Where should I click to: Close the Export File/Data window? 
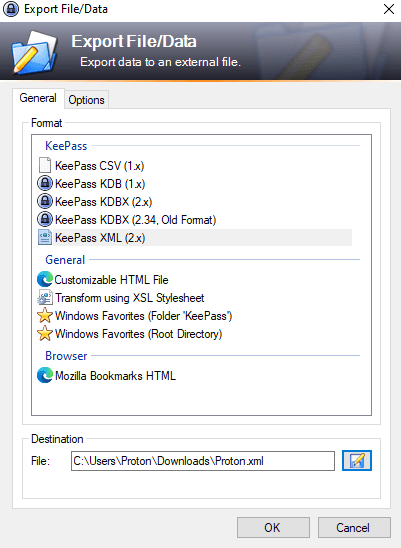(389, 9)
